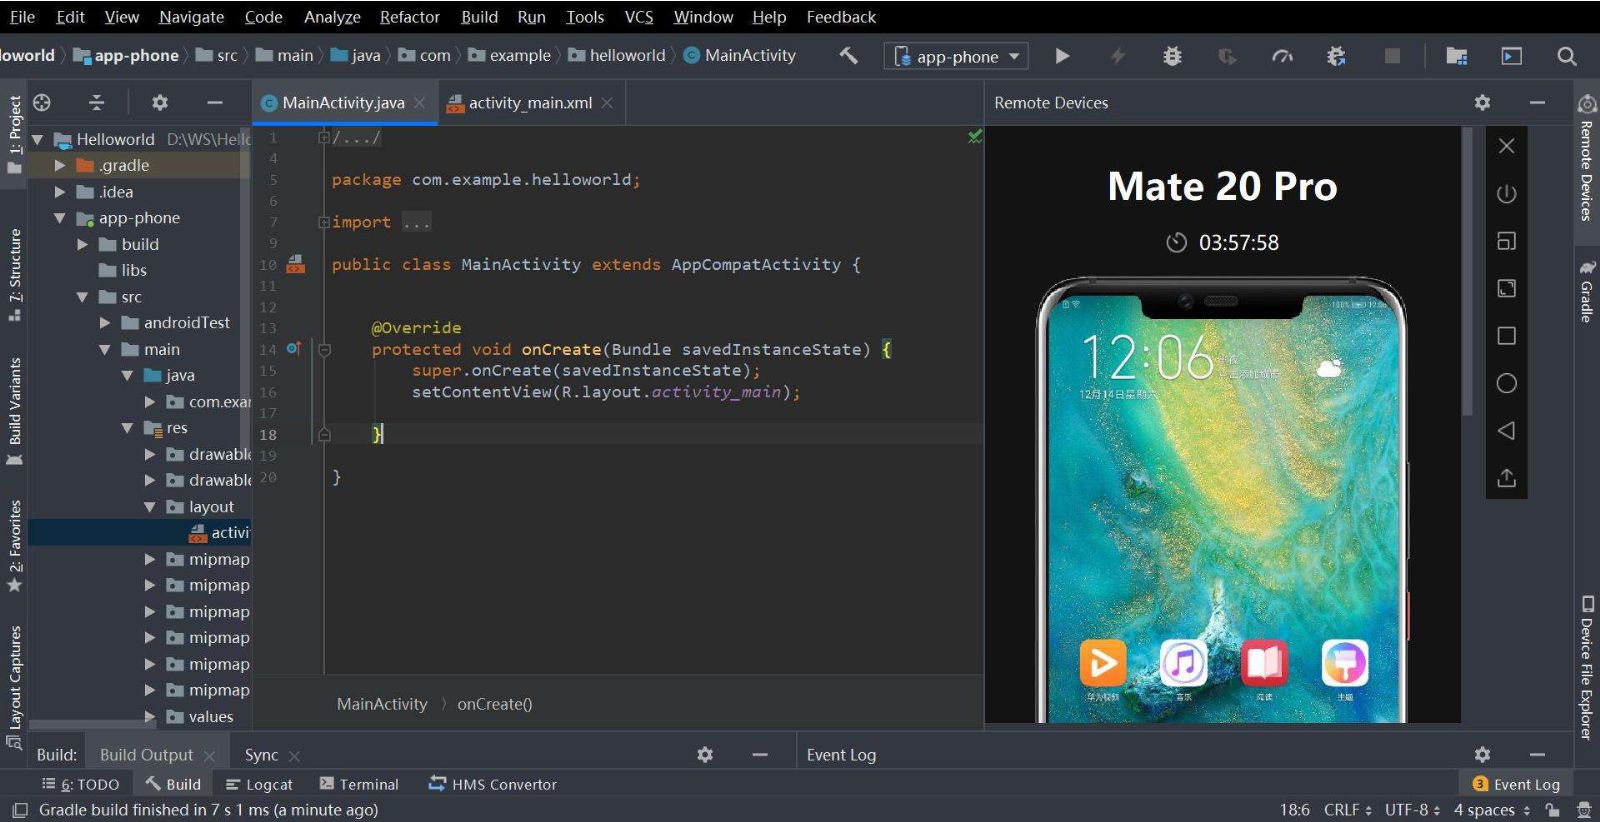Collapse the layout folder in project tree
This screenshot has height=822, width=1600.
pyautogui.click(x=150, y=507)
